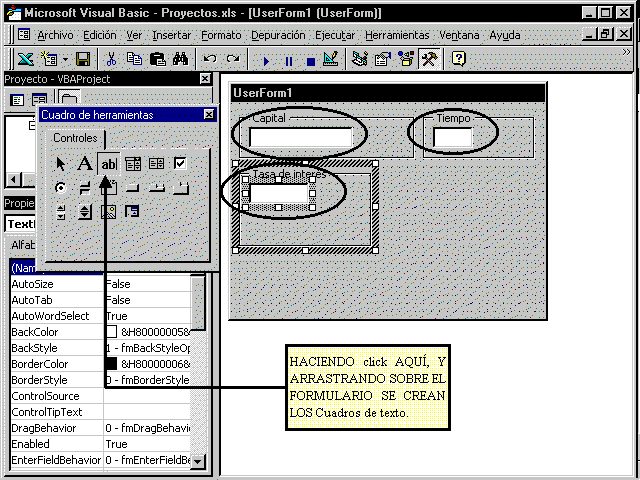Toggle the Toolbox hammer icon
Image resolution: width=640 pixels, height=480 pixels.
point(429,59)
